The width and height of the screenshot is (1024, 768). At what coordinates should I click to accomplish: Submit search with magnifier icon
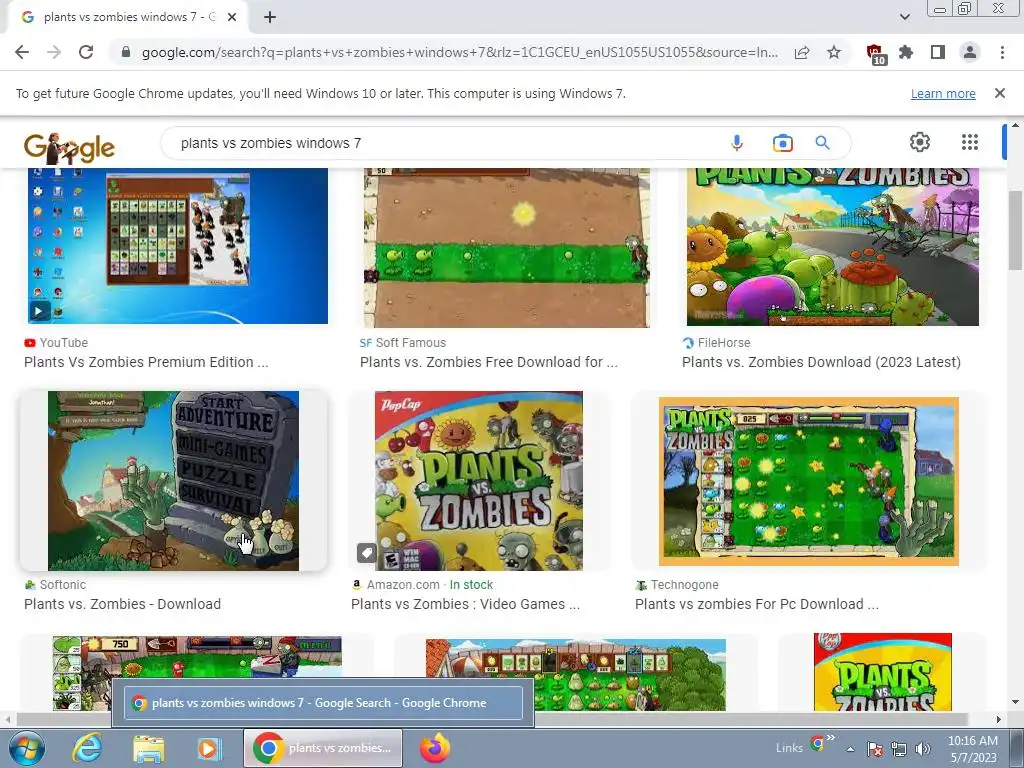pyautogui.click(x=822, y=143)
